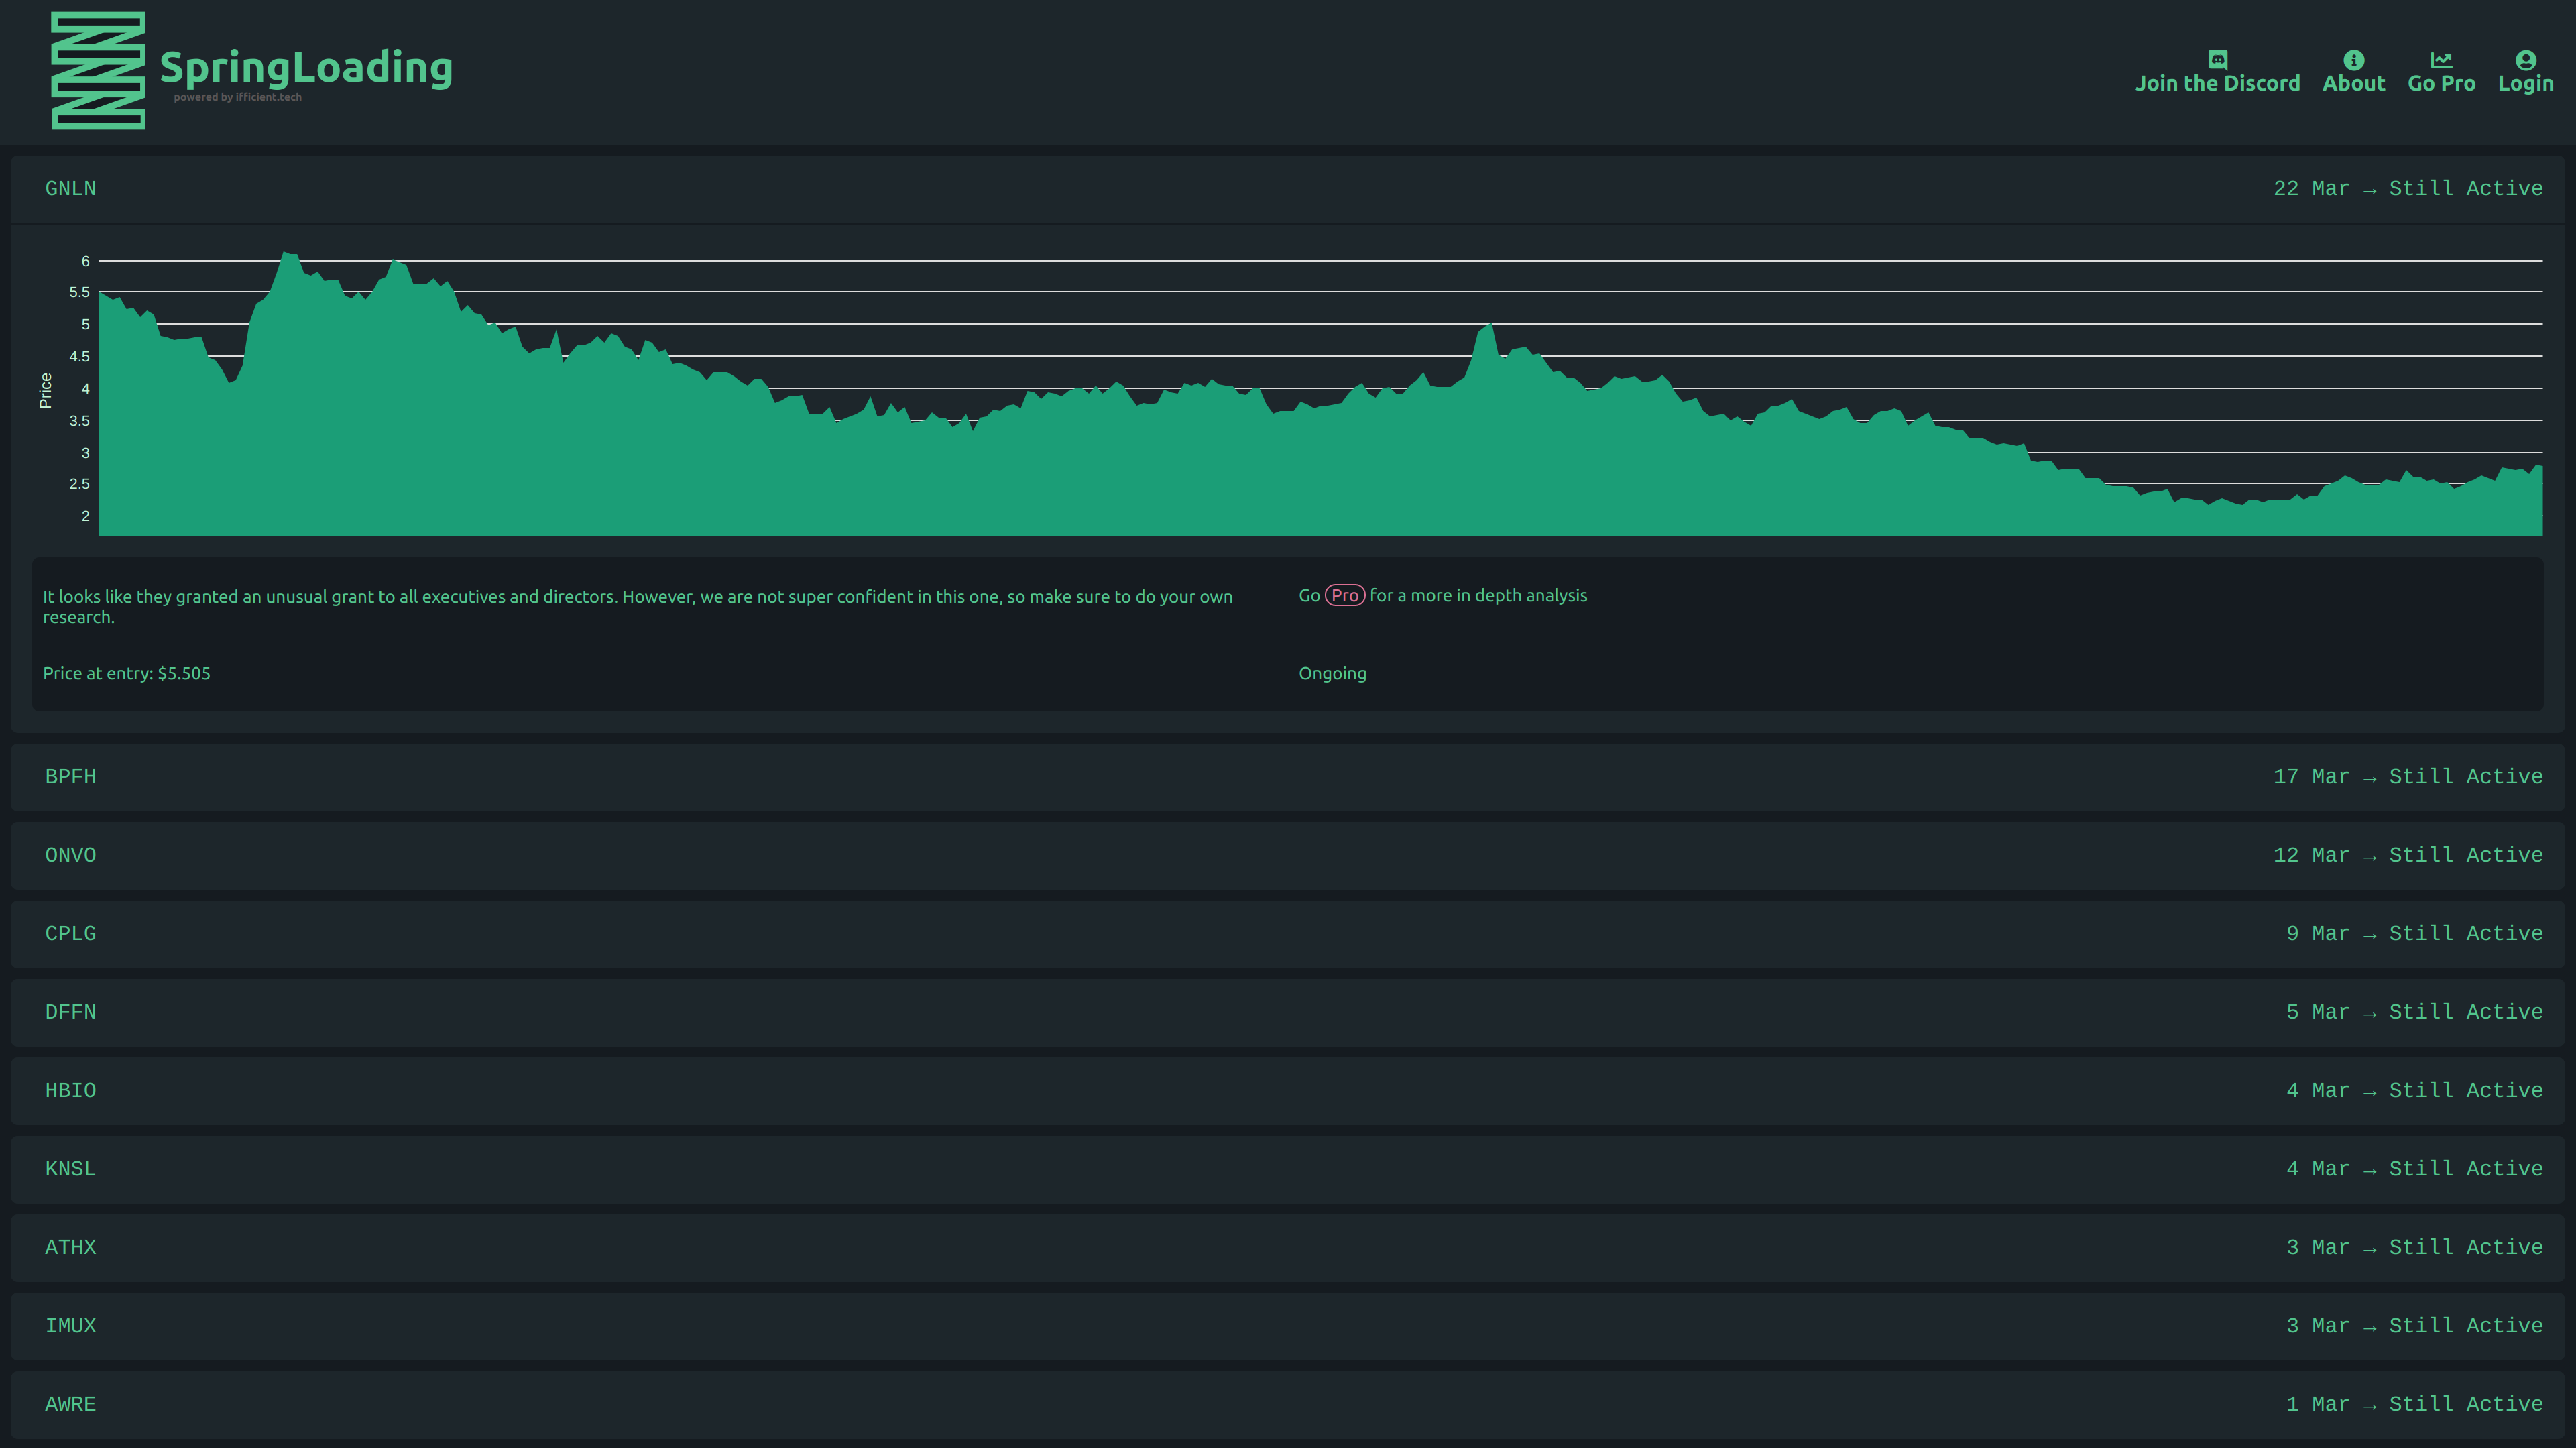This screenshot has width=2576, height=1449.
Task: Click the Go Pro chart icon
Action: [2441, 59]
